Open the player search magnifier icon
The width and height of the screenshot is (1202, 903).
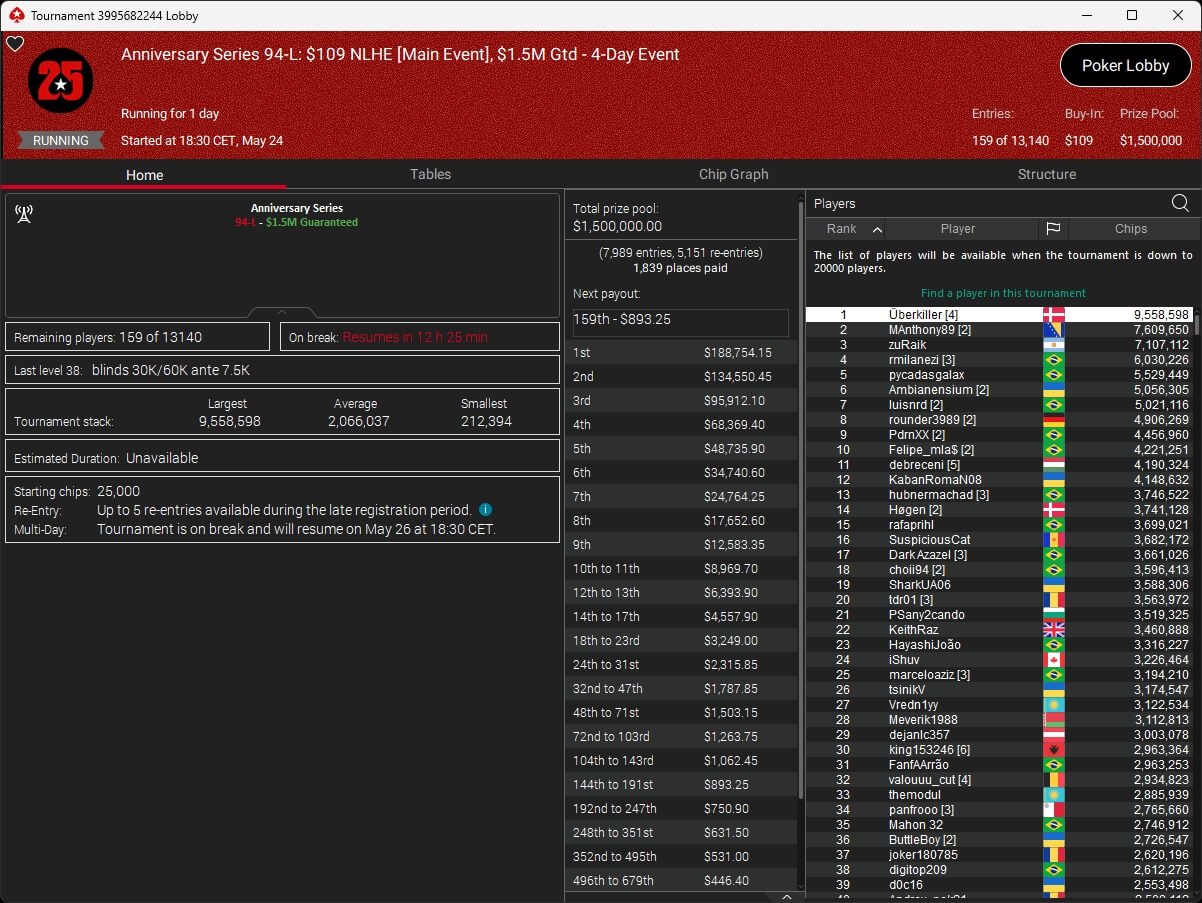(1180, 204)
